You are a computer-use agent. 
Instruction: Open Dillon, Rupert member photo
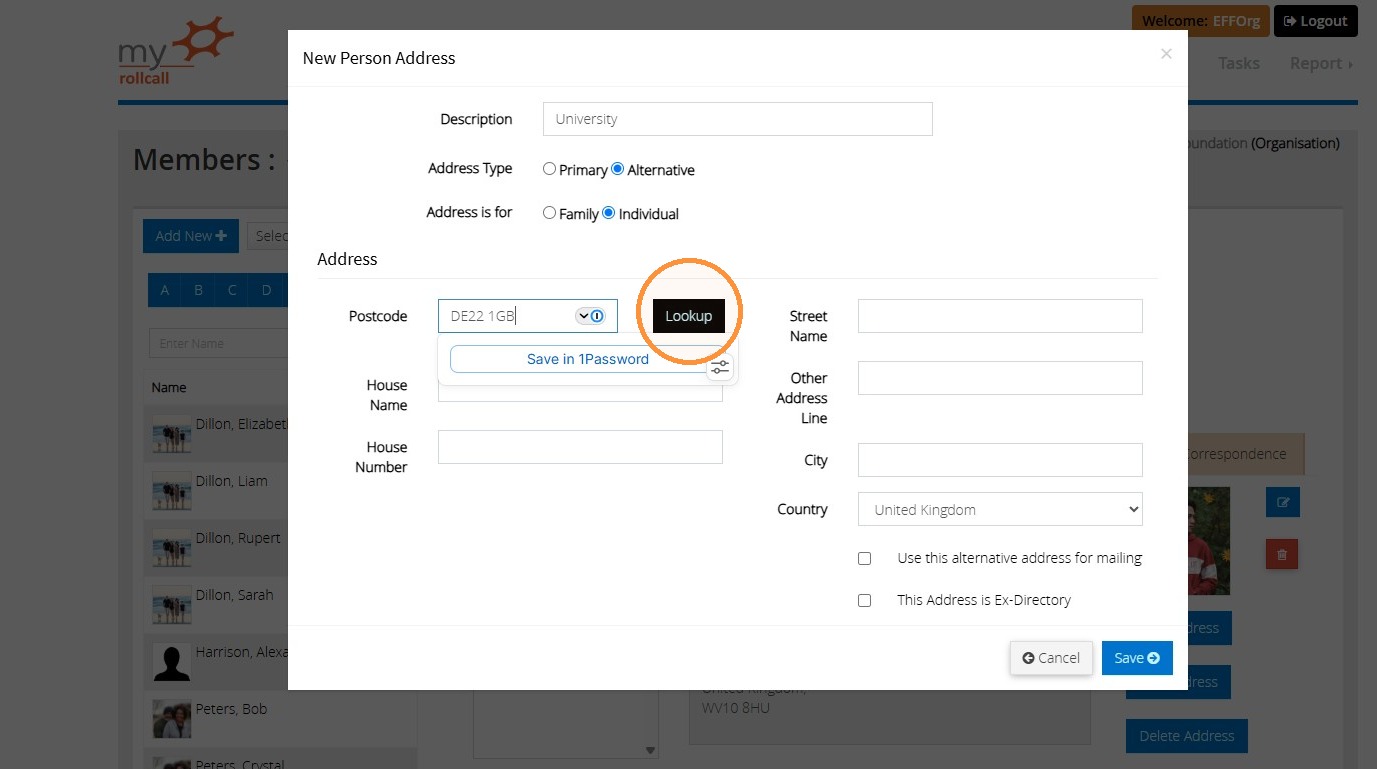tap(171, 548)
